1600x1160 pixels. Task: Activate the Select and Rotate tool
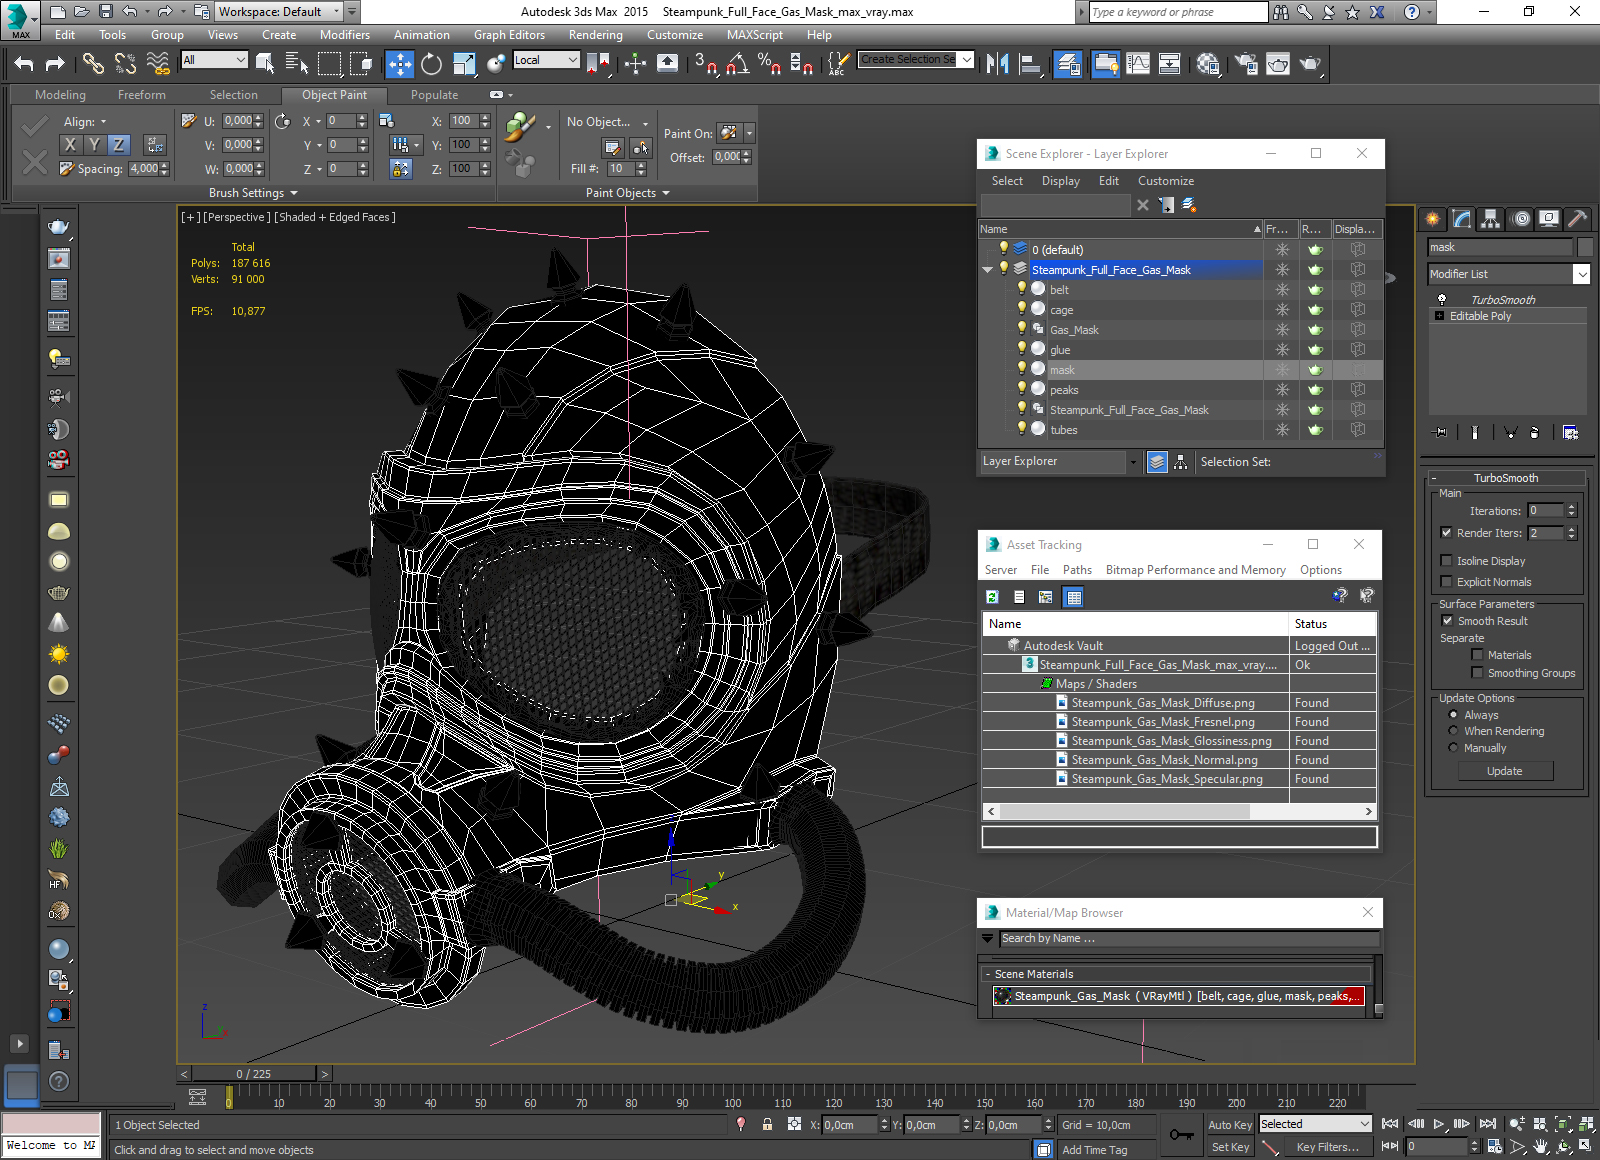point(431,64)
